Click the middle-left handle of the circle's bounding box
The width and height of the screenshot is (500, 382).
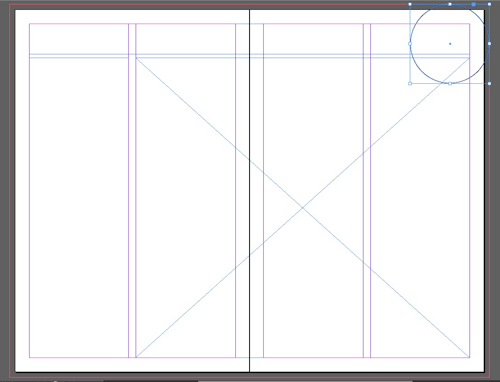(x=410, y=44)
